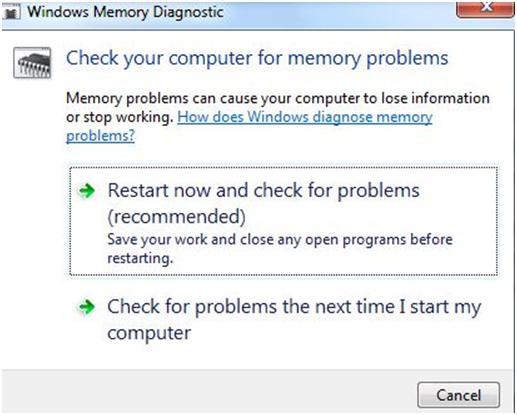Cancel the memory diagnostic dialog
Viewport: 517px width, 415px height.
click(458, 395)
